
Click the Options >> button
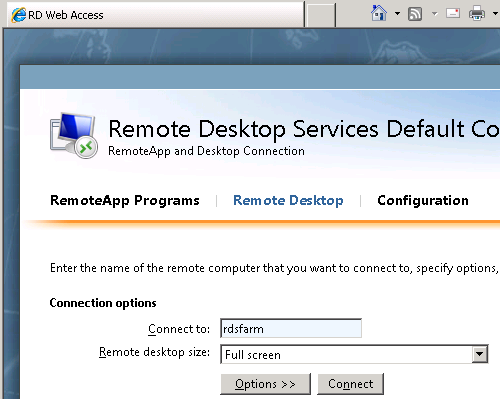265,384
